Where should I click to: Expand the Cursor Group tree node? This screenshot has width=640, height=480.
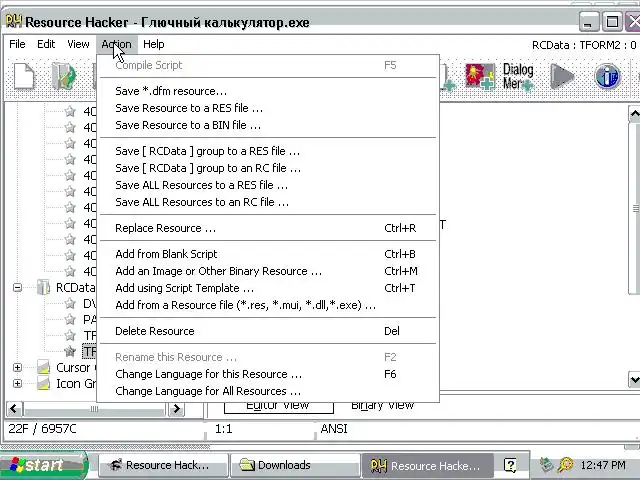pos(17,367)
